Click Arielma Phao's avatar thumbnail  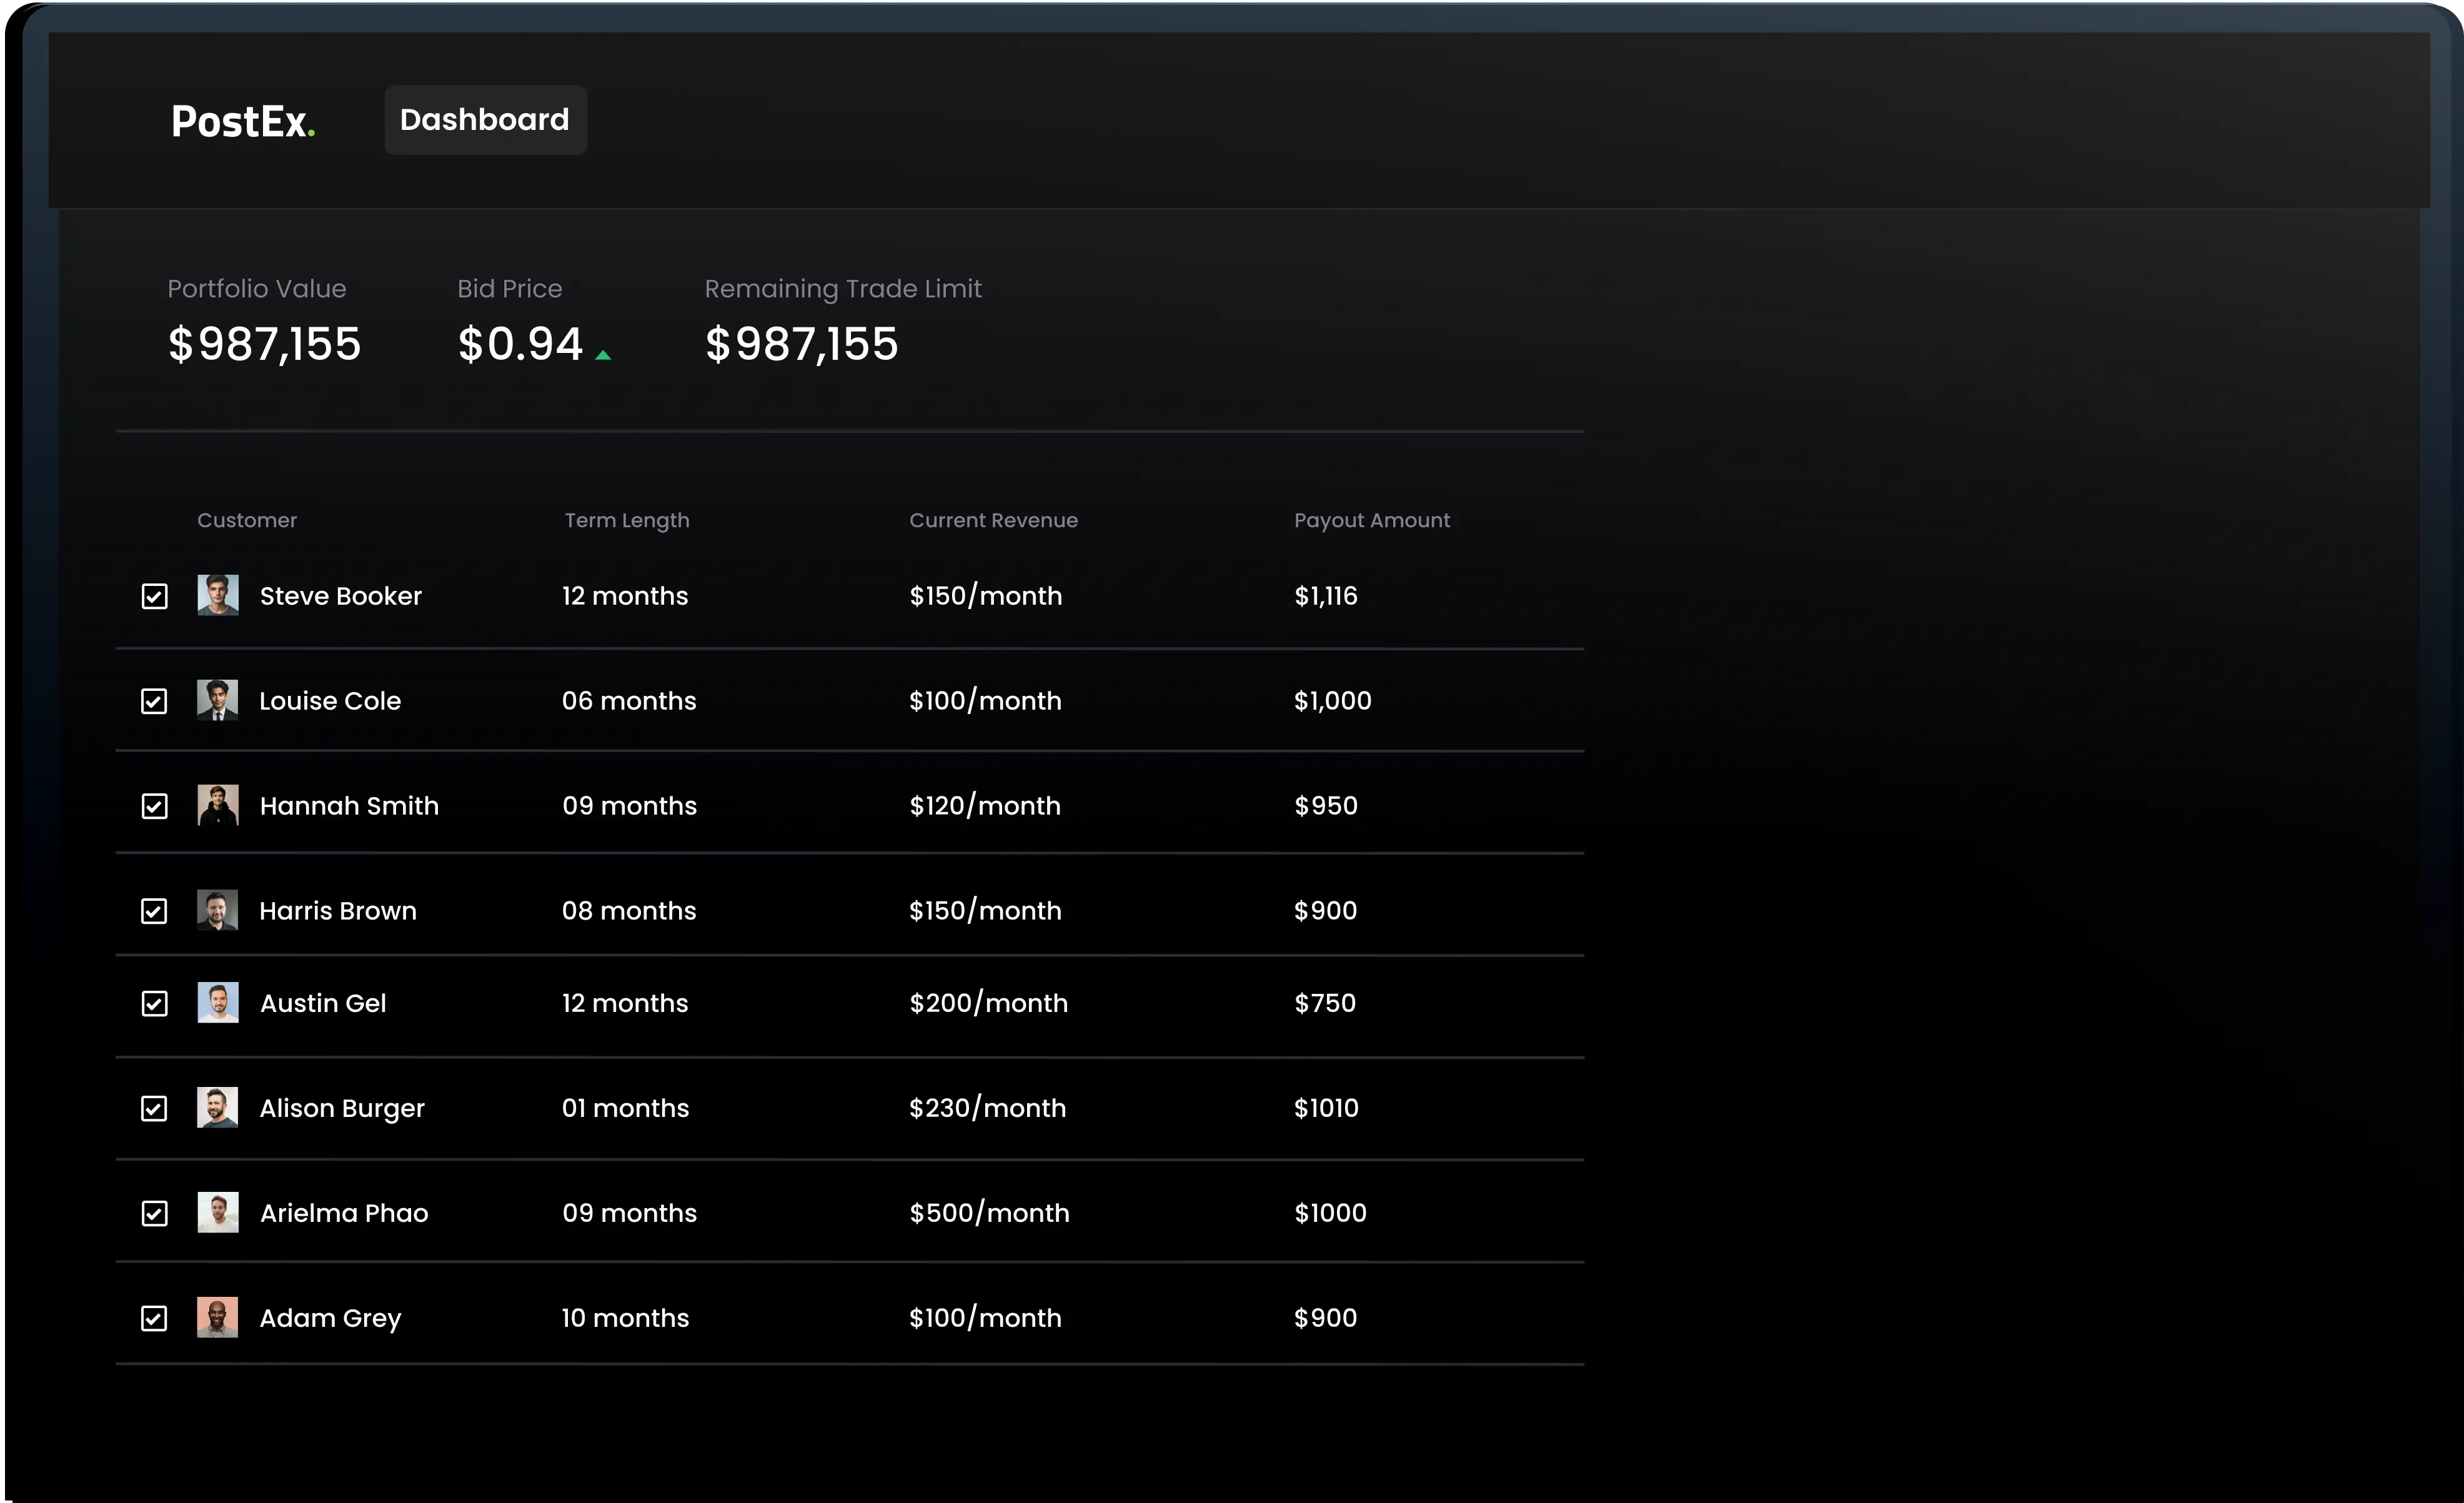pyautogui.click(x=217, y=1212)
